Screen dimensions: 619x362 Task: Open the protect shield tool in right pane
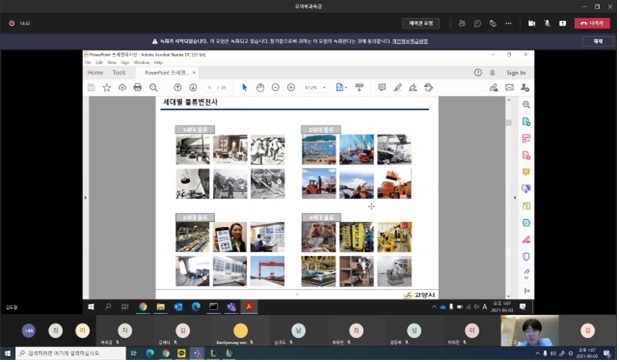(526, 257)
